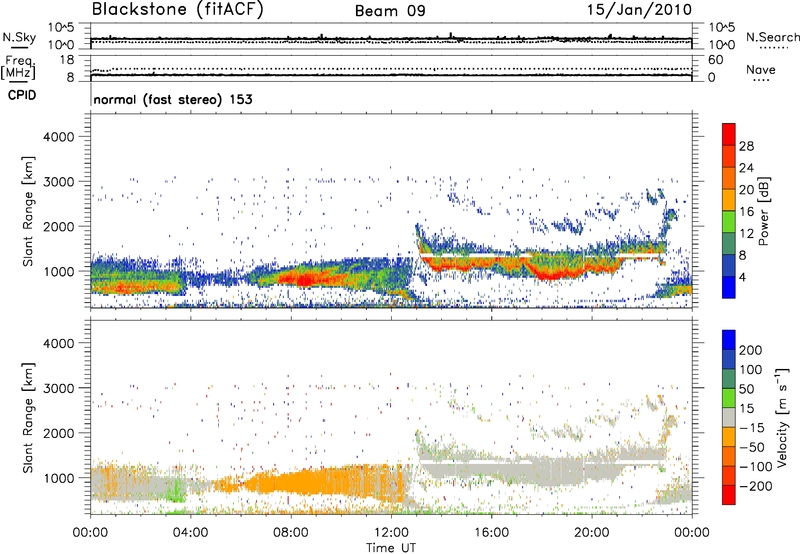Select the bright blue bottom Power colorbar segment
800x554 pixels.
(729, 288)
